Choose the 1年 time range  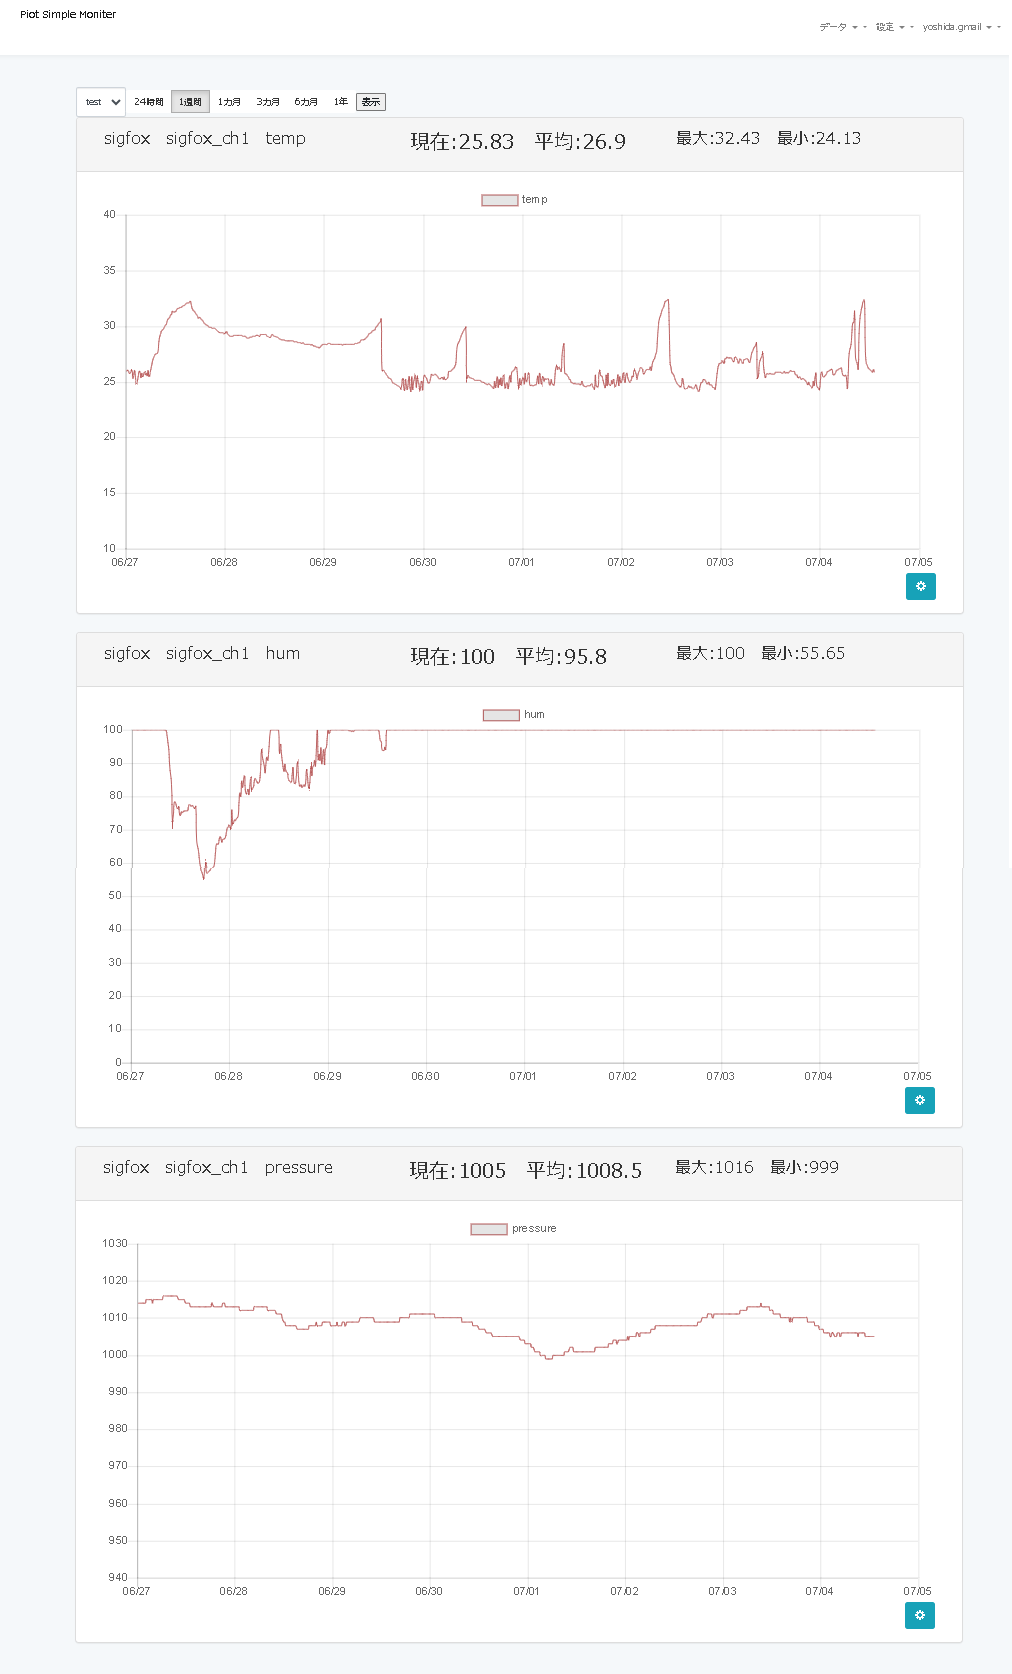340,102
